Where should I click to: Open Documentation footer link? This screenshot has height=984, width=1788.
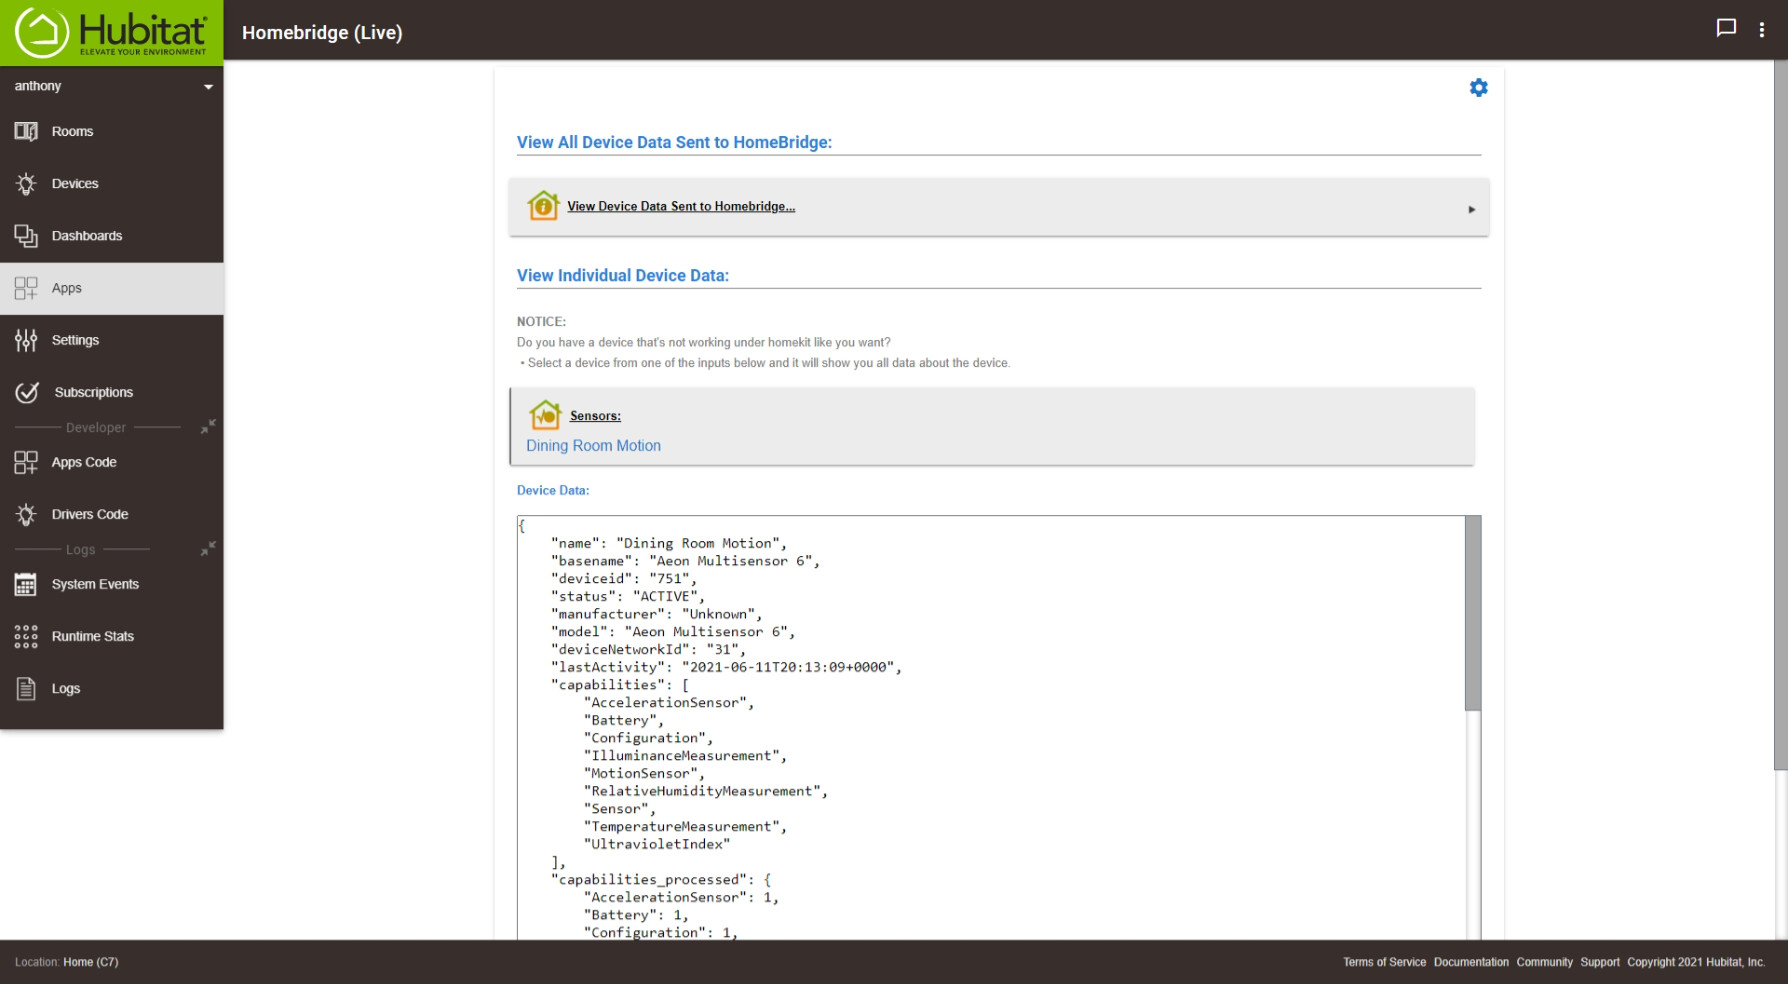click(x=1471, y=962)
